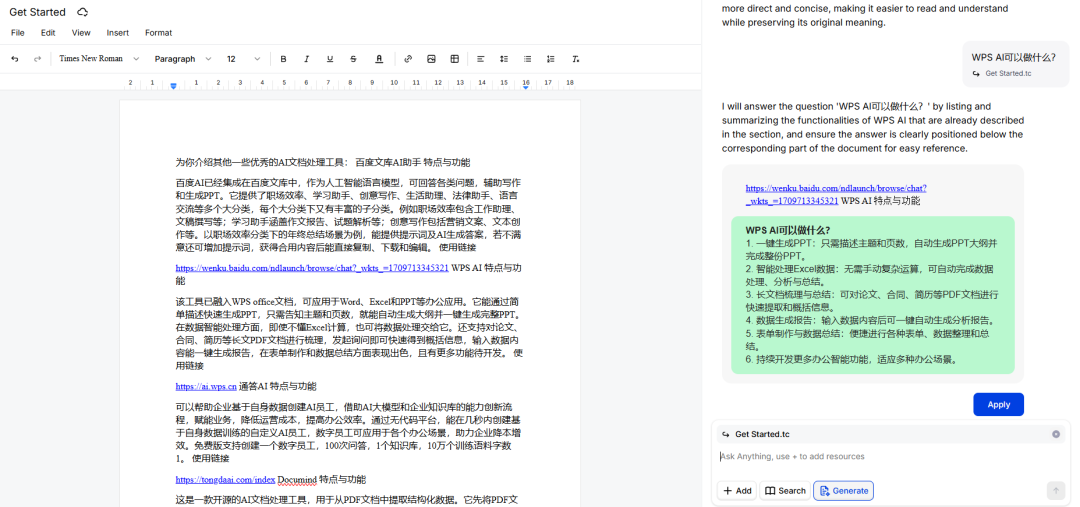This screenshot has width=1080, height=507.
Task: Open the wenku.baidu.com link in chat preview
Action: click(x=836, y=194)
